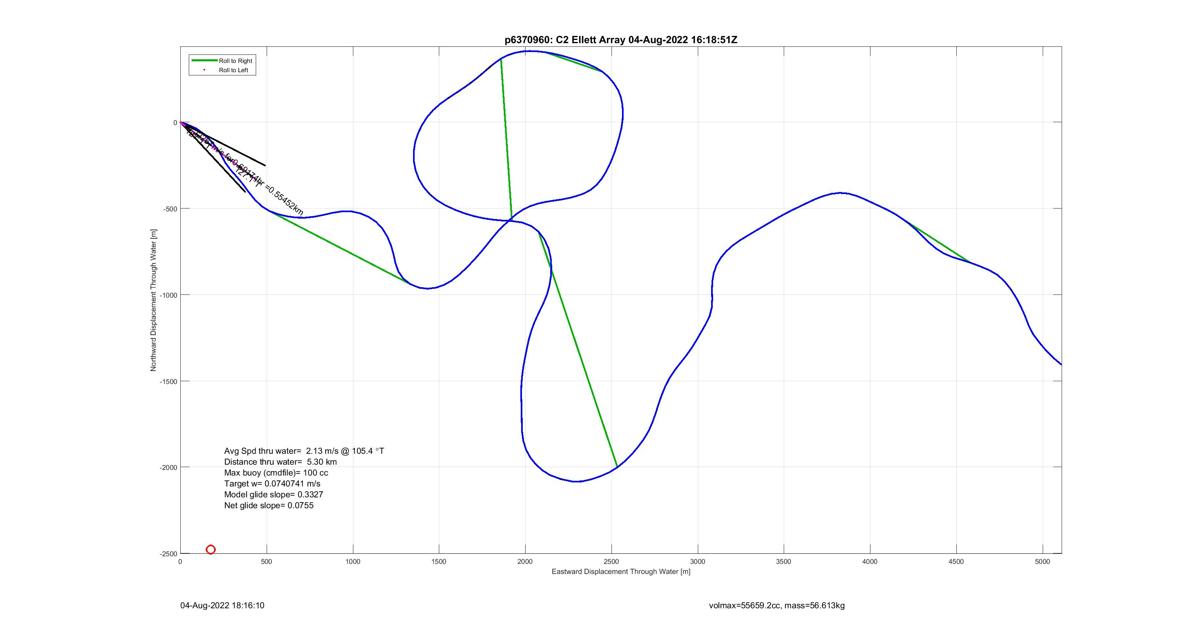Click the red circle marker near the plot bottom

coord(211,549)
